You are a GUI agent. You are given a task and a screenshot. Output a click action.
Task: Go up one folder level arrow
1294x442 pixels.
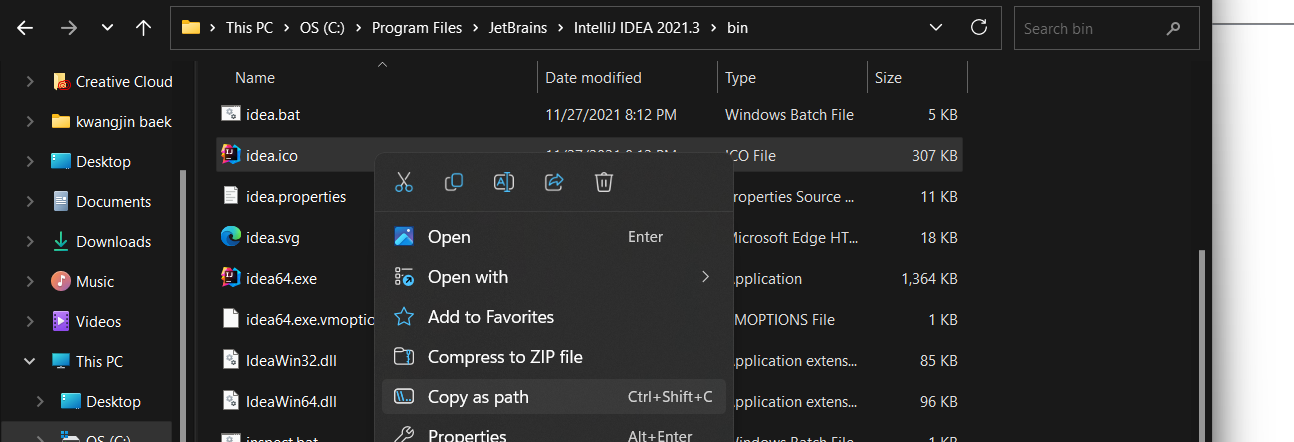click(x=143, y=28)
